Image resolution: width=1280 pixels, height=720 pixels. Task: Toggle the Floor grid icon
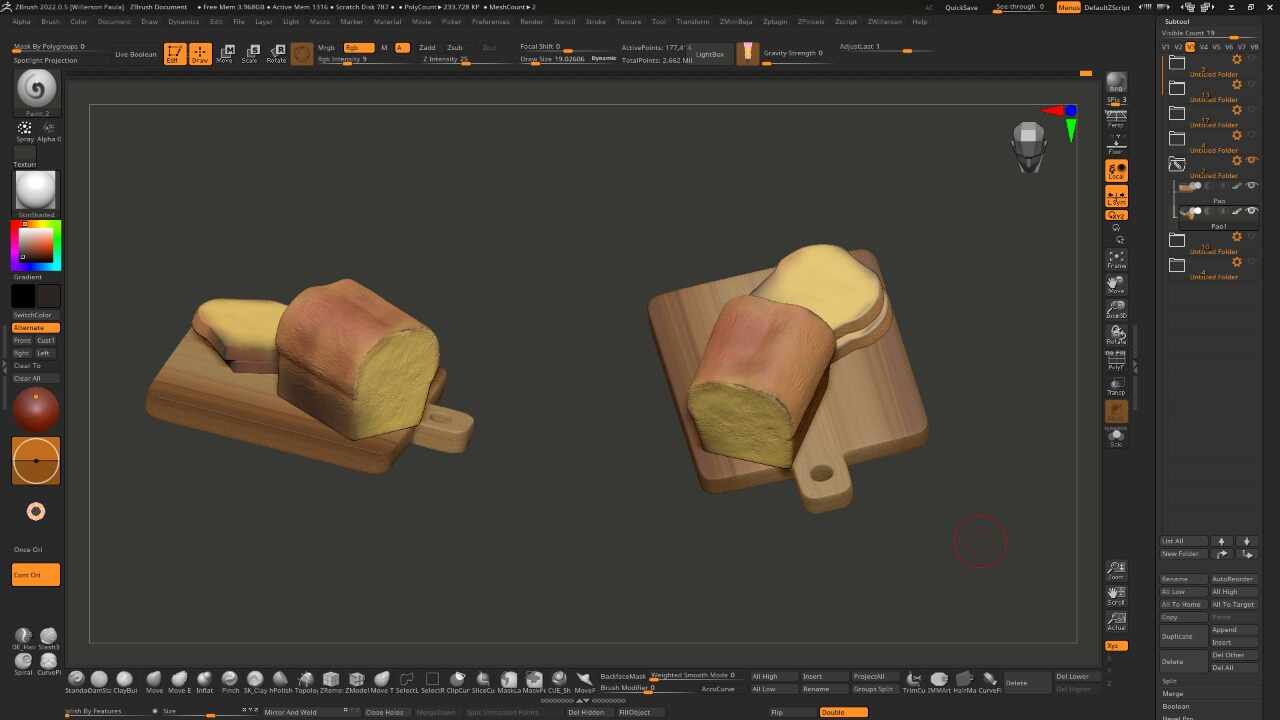(1116, 145)
